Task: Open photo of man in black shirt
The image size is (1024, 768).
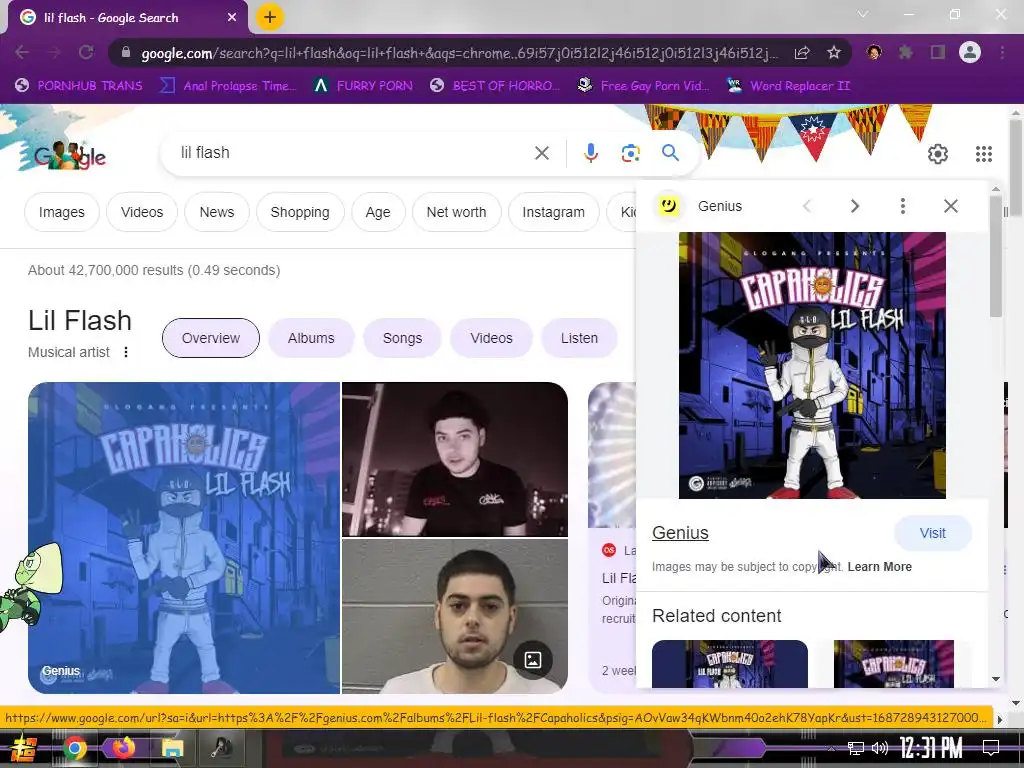Action: point(455,459)
